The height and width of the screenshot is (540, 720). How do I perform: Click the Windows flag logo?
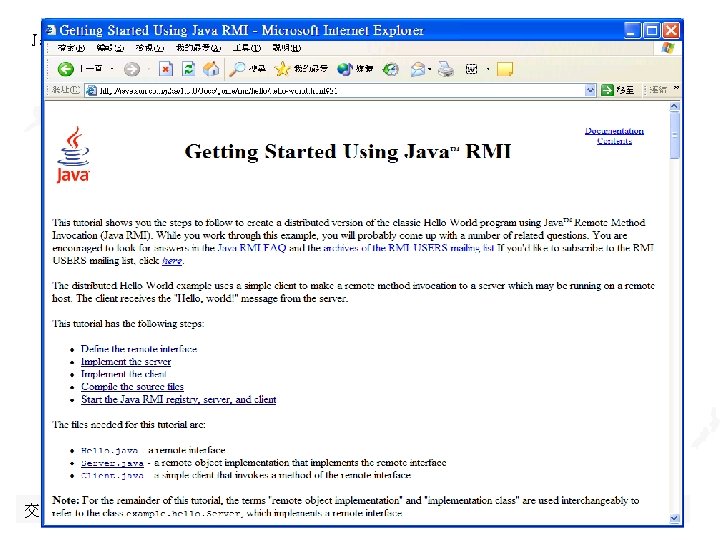668,48
